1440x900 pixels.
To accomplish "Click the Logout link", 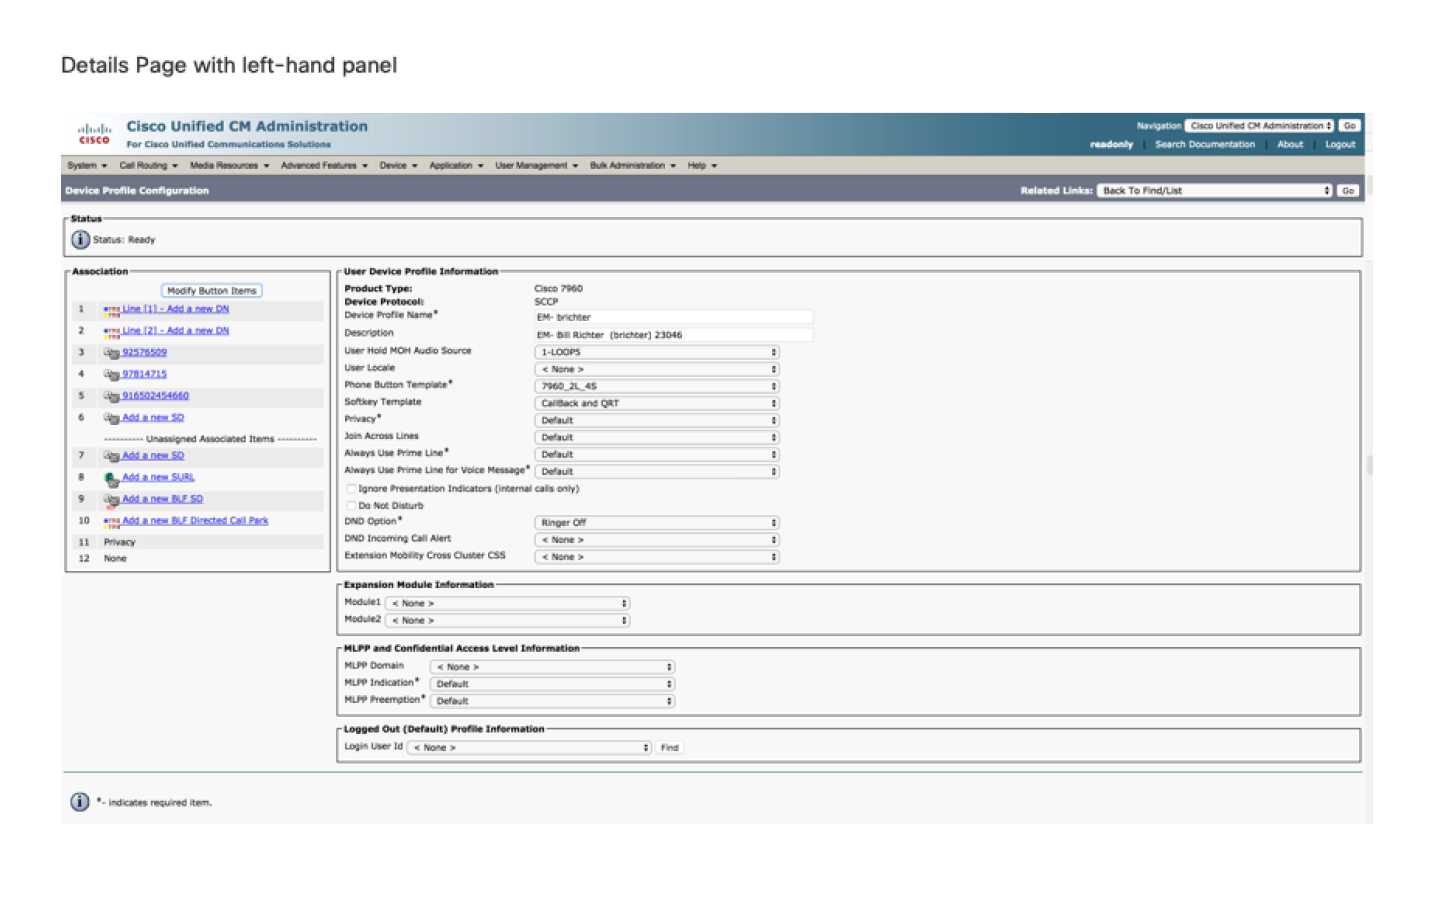I will click(1340, 144).
